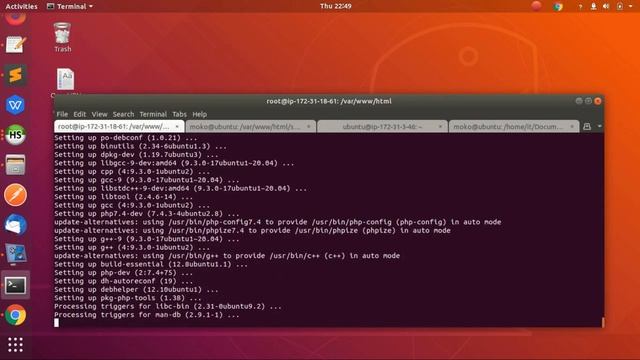
Task: Switch to the Terminal dock icon
Action: click(x=16, y=285)
